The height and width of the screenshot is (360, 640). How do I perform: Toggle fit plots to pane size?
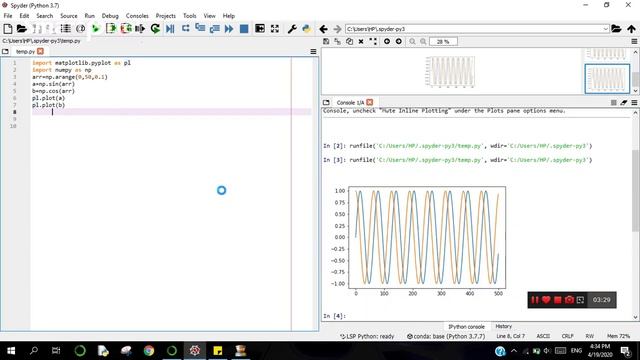tap(373, 41)
